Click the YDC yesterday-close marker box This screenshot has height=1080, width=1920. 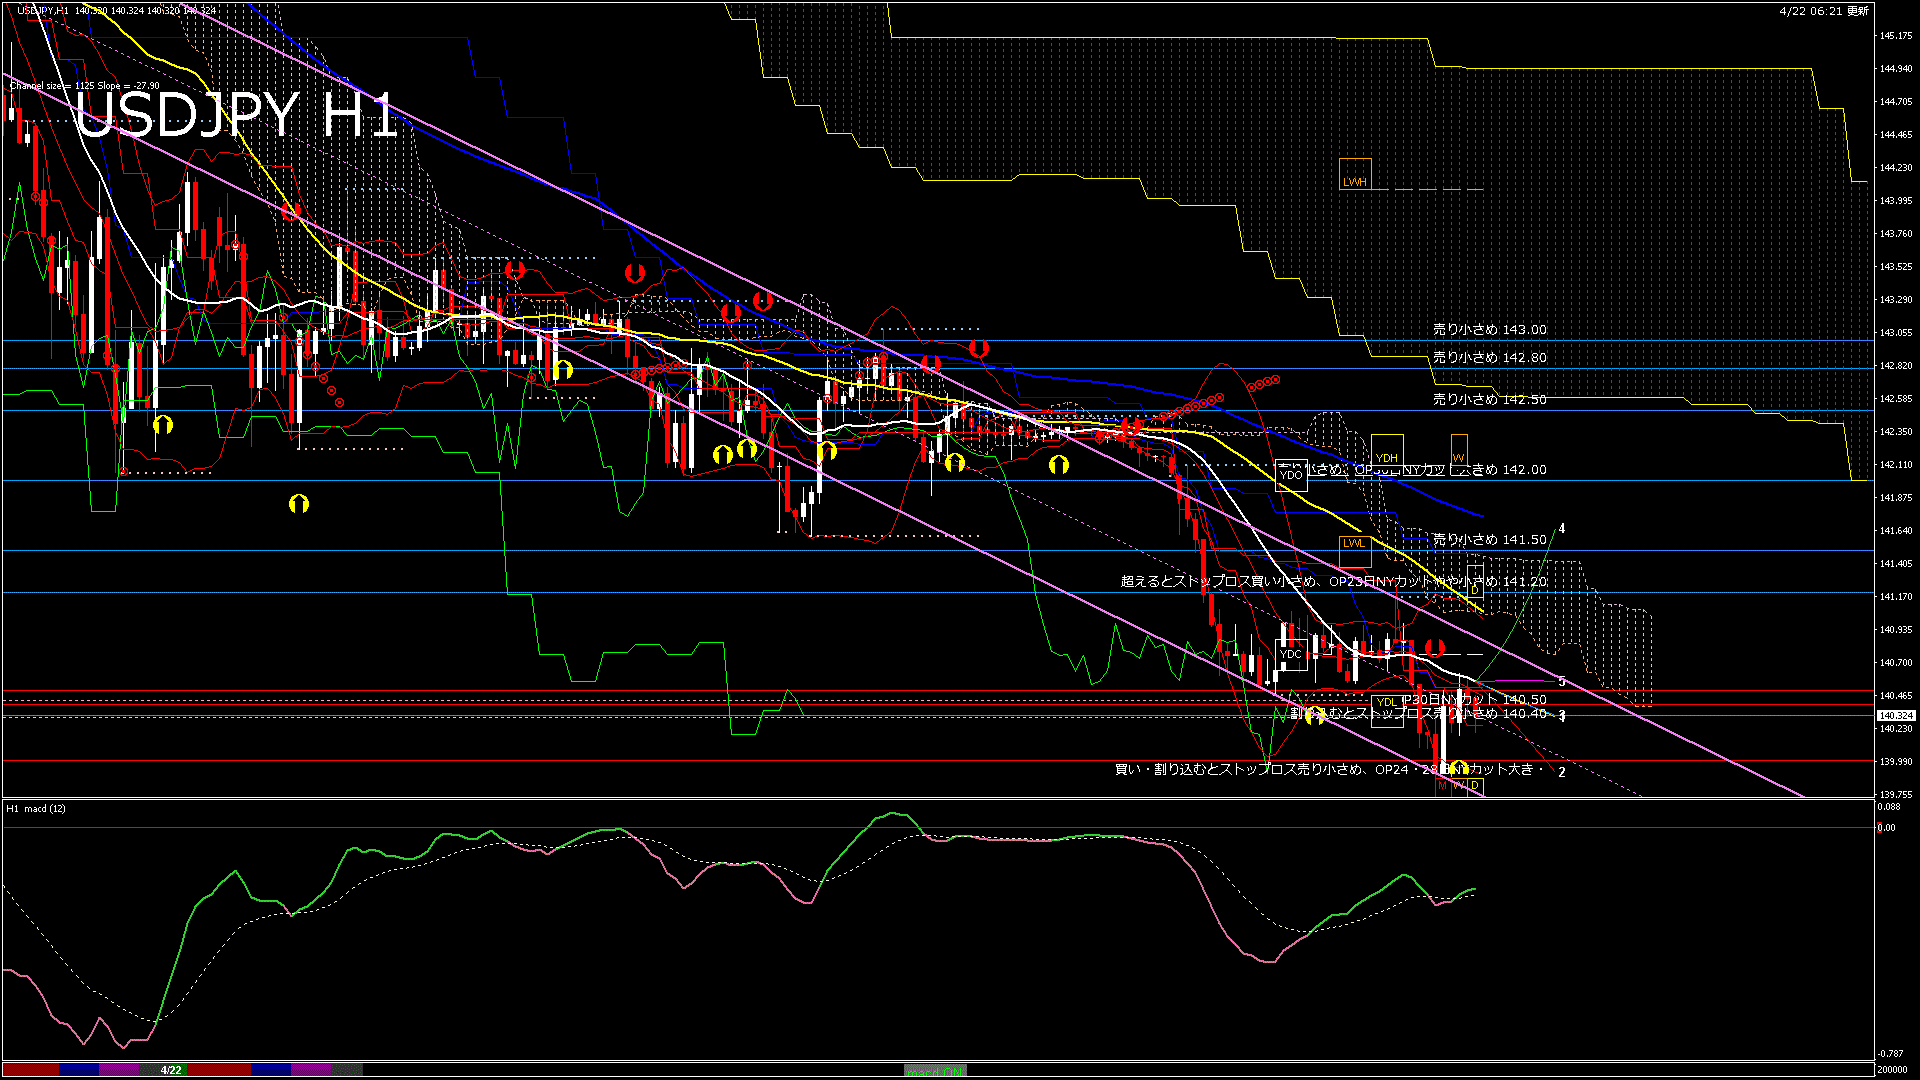(x=1291, y=654)
